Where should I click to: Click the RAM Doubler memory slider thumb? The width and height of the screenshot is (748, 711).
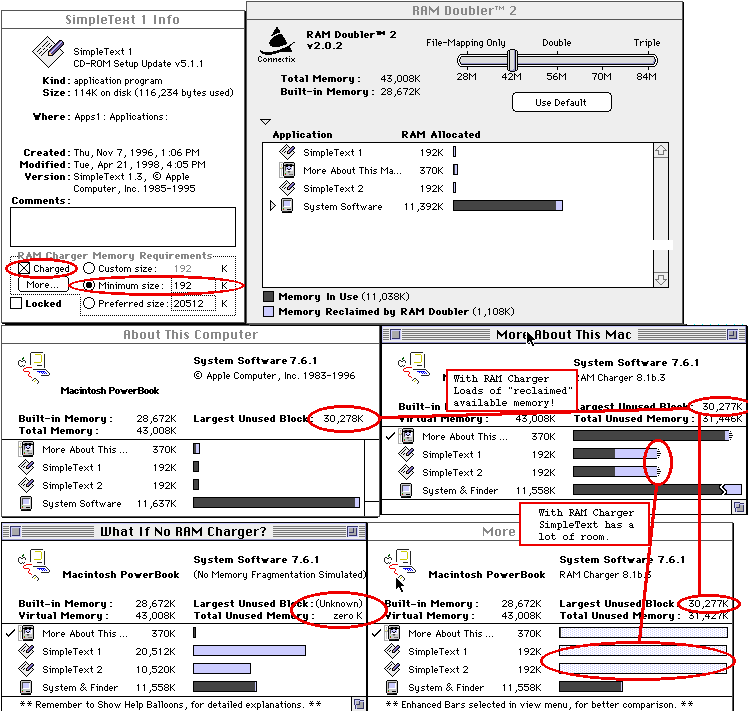click(x=512, y=60)
